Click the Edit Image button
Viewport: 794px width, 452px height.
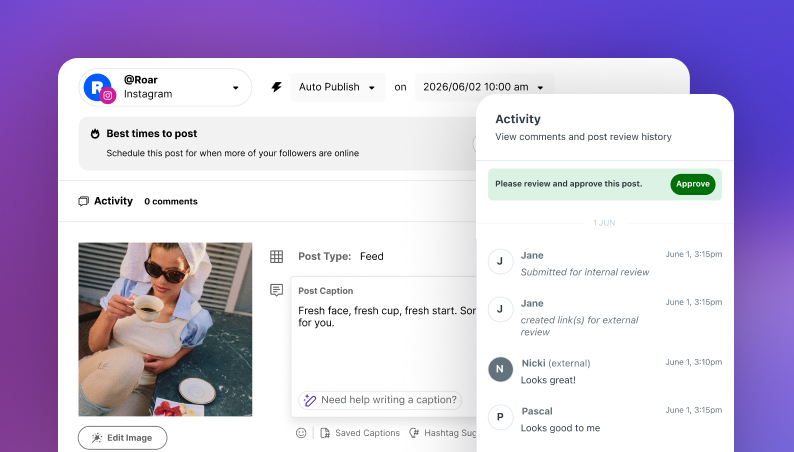pos(123,438)
